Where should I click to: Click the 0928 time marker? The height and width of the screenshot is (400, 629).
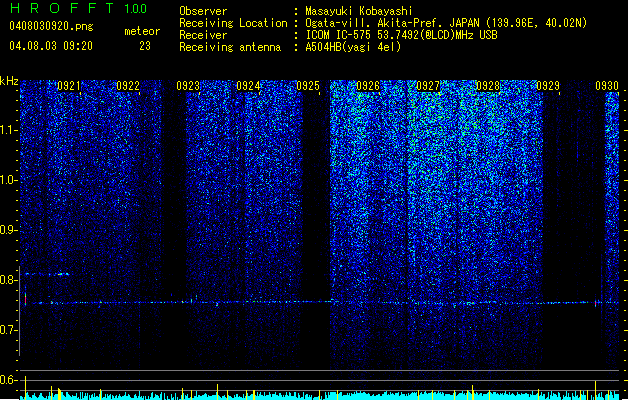coord(488,85)
